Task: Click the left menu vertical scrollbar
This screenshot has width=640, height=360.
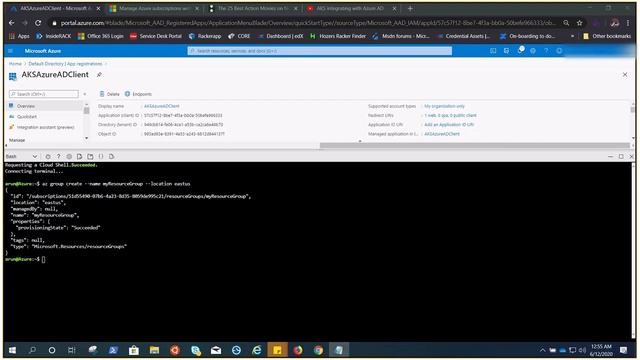Action: coord(86,111)
